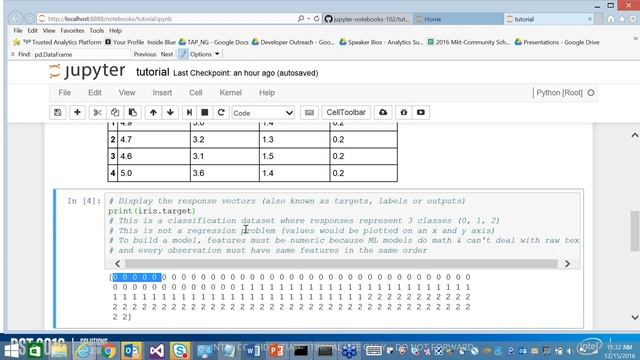Open browser home page icon
The image size is (640, 360).
click(x=611, y=19)
